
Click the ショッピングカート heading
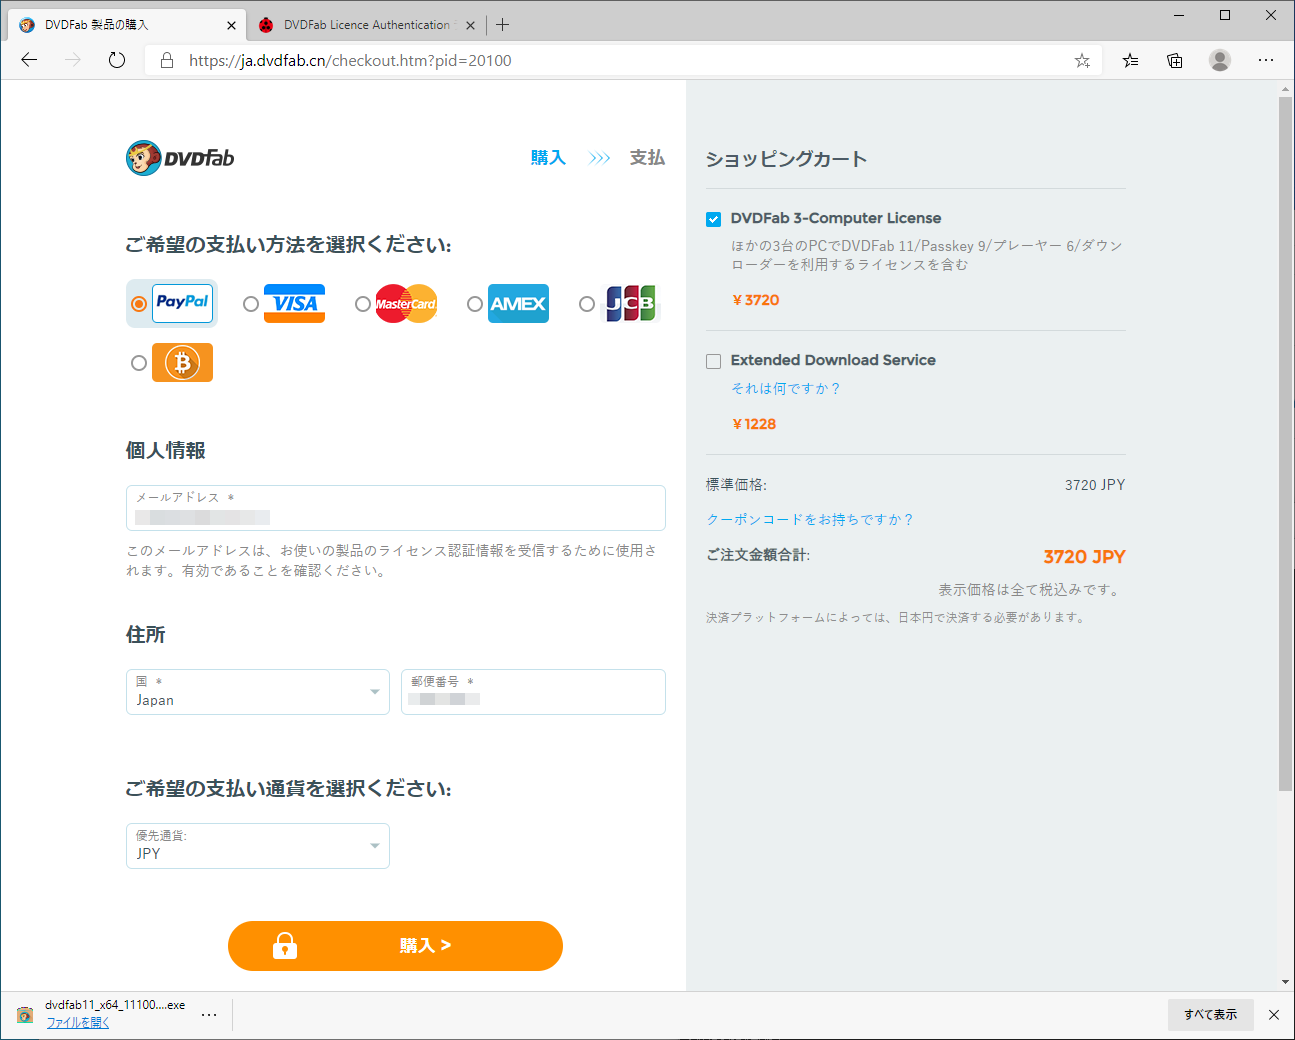[x=786, y=159]
